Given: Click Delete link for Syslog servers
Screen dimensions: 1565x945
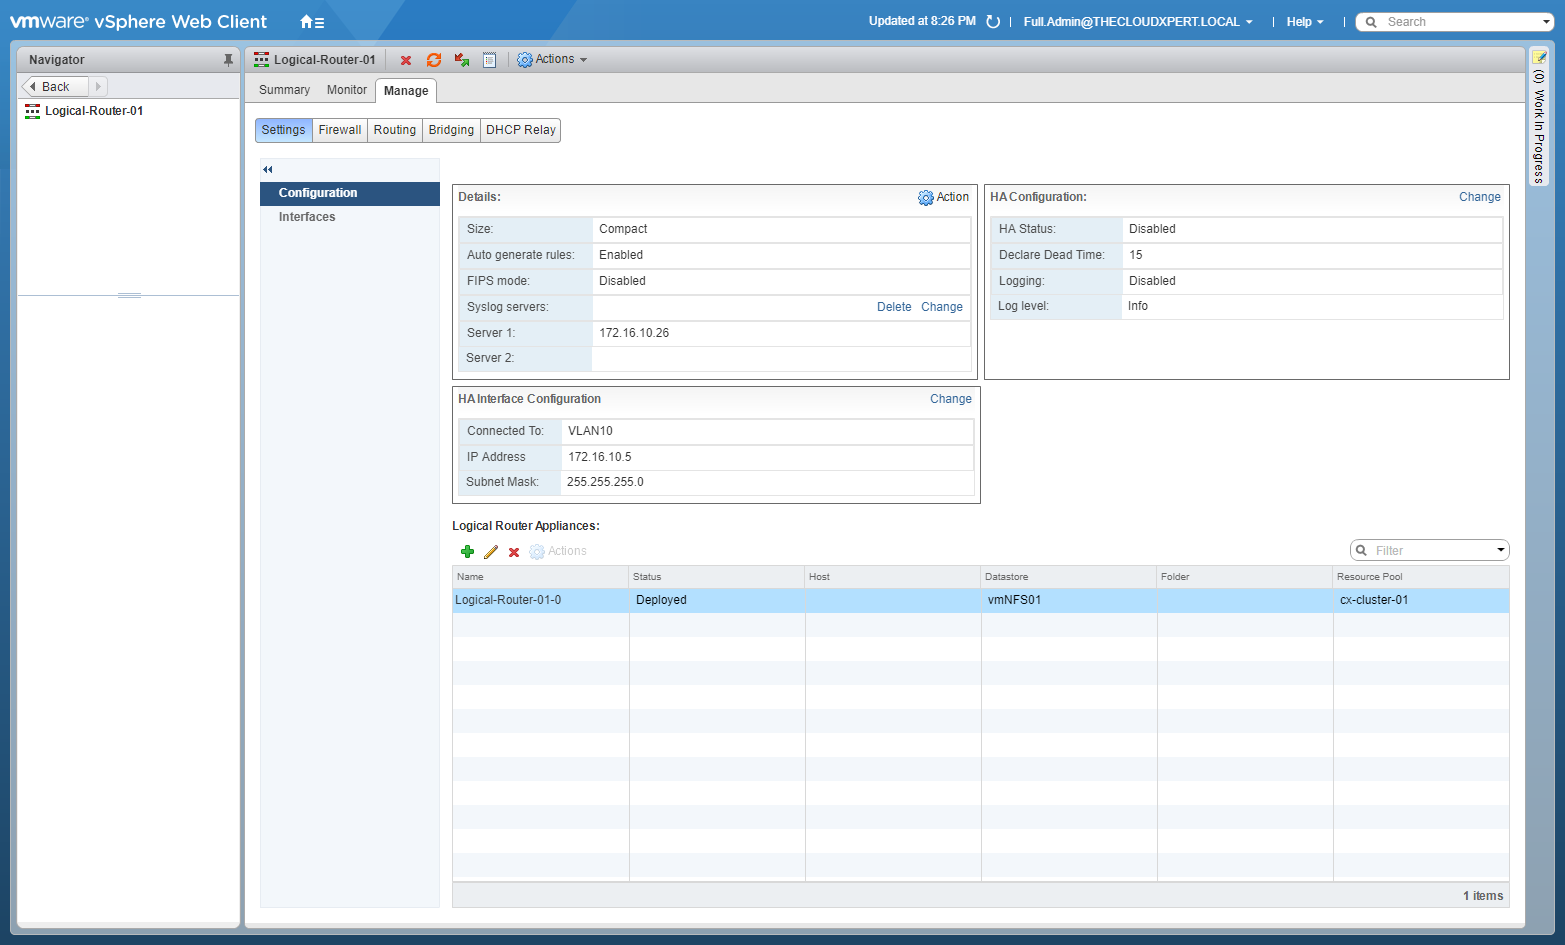Looking at the screenshot, I should pos(894,307).
